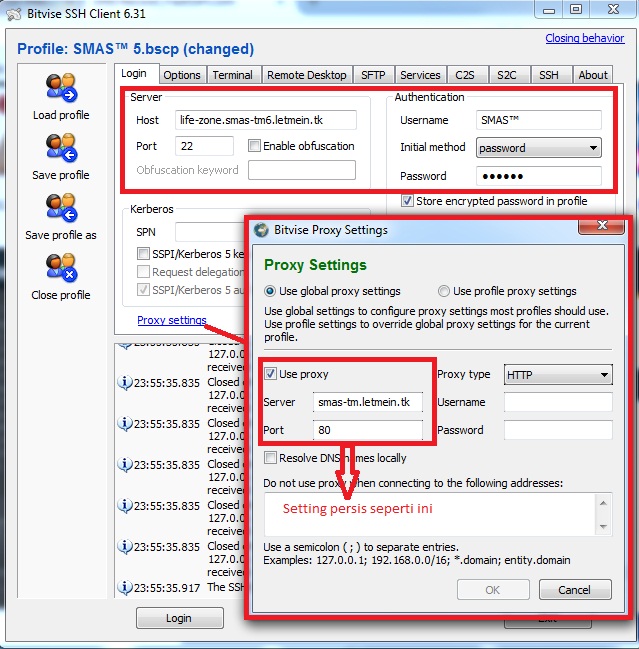Click the Authentication Username field

point(538,120)
